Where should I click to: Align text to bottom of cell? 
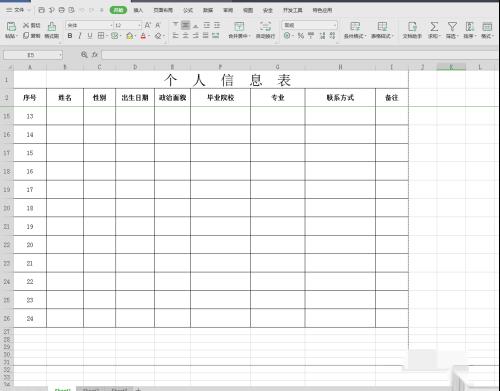click(x=196, y=25)
